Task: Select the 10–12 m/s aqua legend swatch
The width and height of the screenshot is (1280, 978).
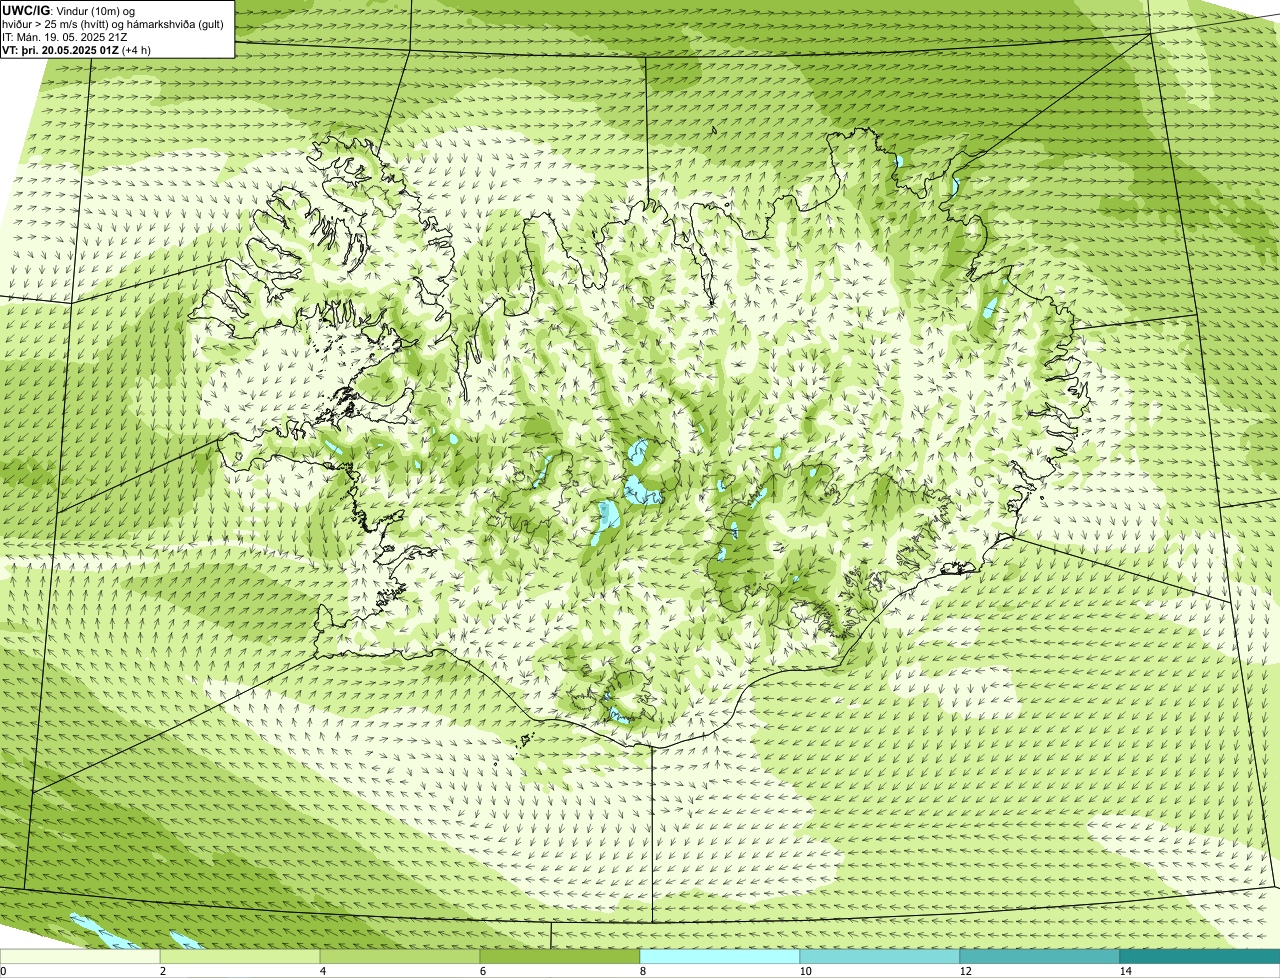Action: [x=880, y=956]
